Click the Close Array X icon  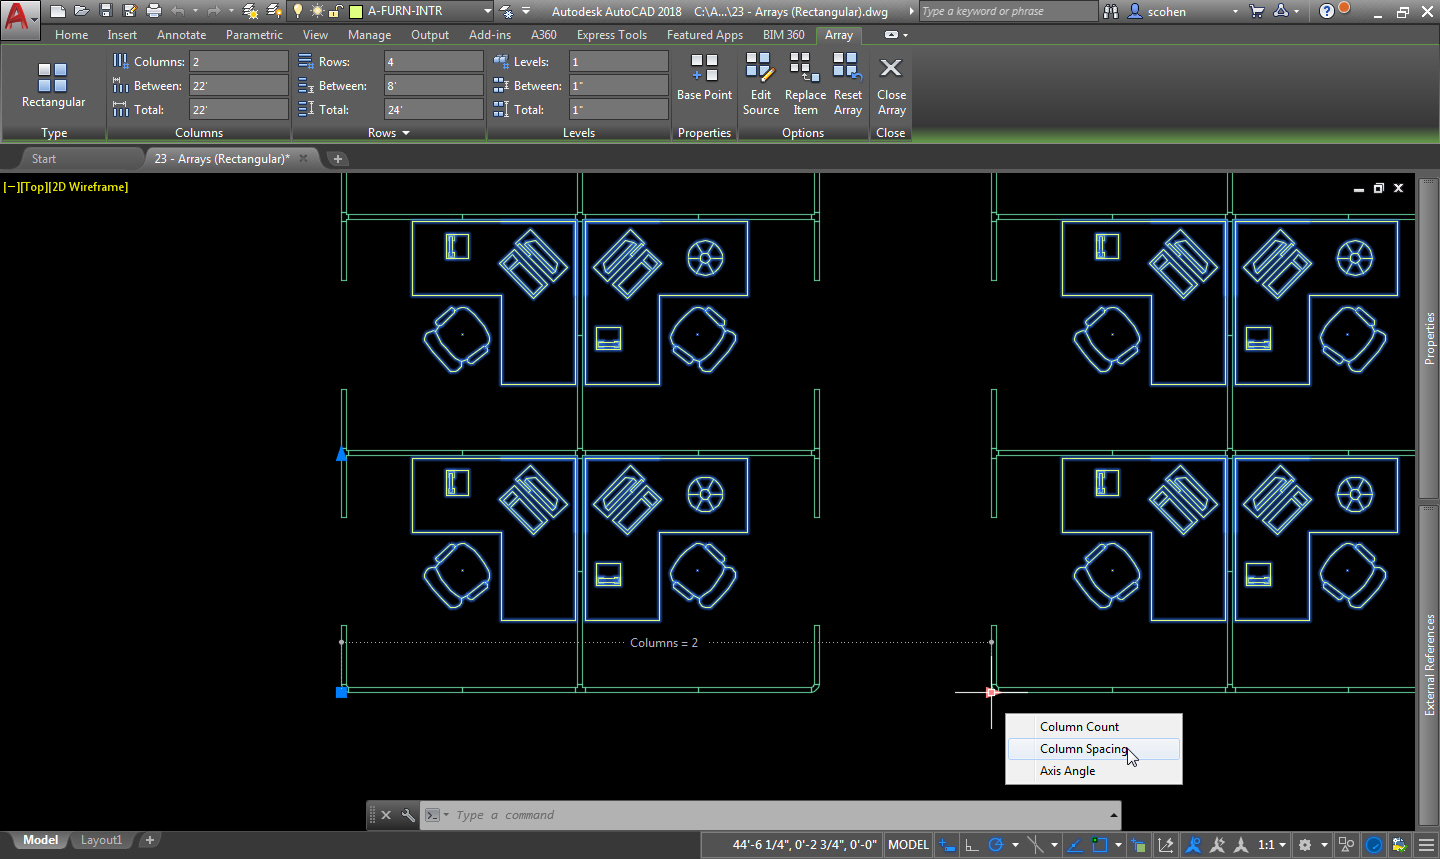click(x=890, y=66)
